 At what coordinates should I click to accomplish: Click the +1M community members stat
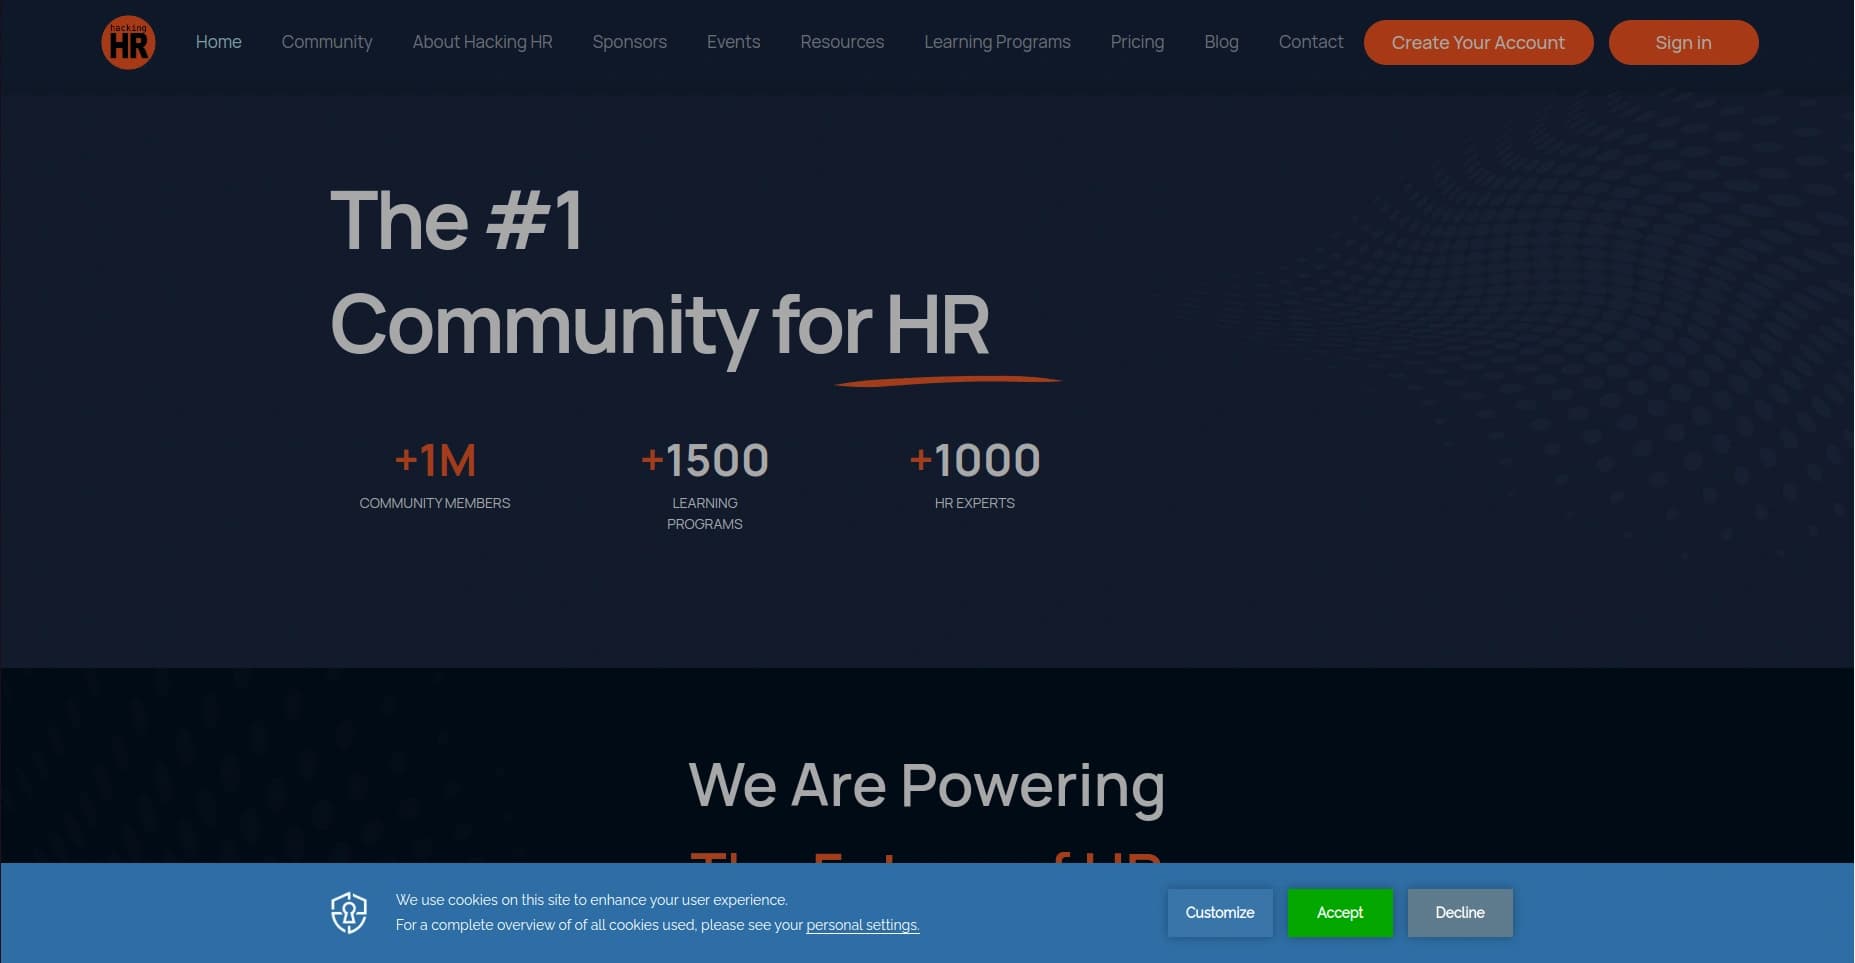click(x=435, y=461)
